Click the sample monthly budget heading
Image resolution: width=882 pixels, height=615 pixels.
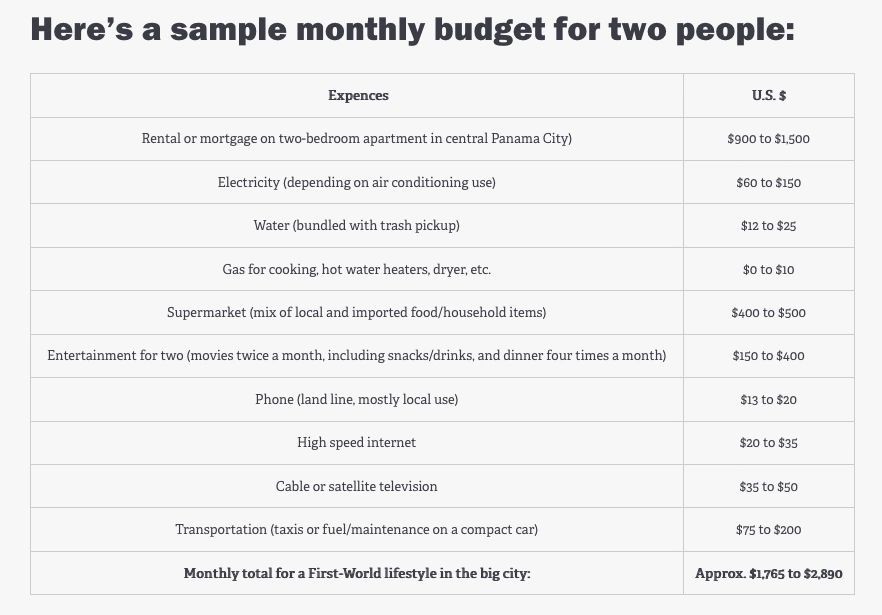(413, 29)
